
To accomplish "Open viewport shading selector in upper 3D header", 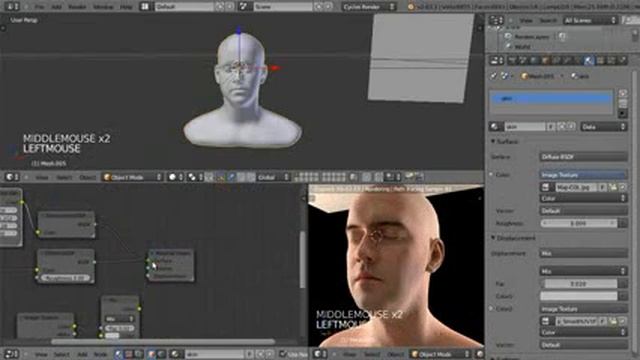I will click(x=176, y=177).
